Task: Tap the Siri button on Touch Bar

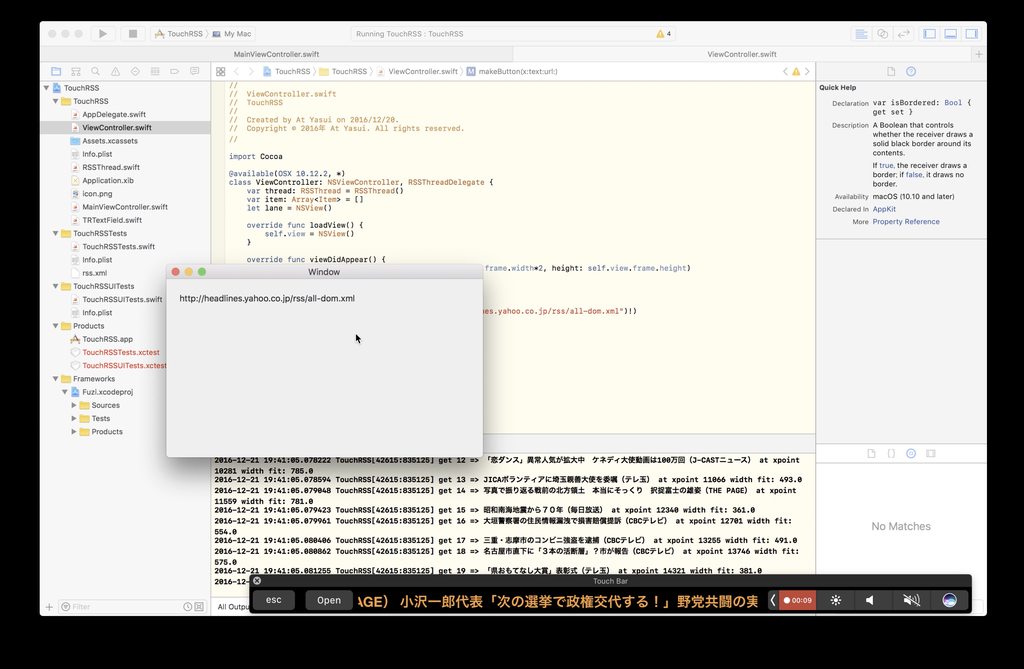Action: click(950, 600)
